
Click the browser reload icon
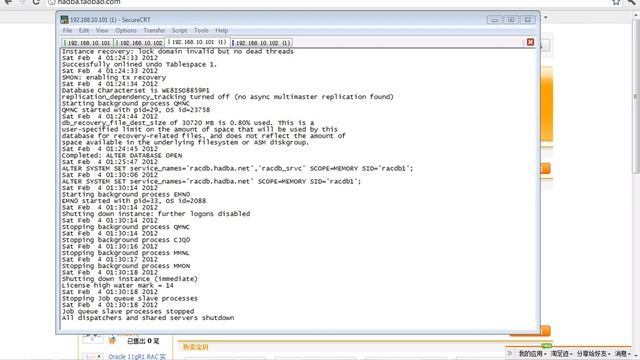(36, 2)
